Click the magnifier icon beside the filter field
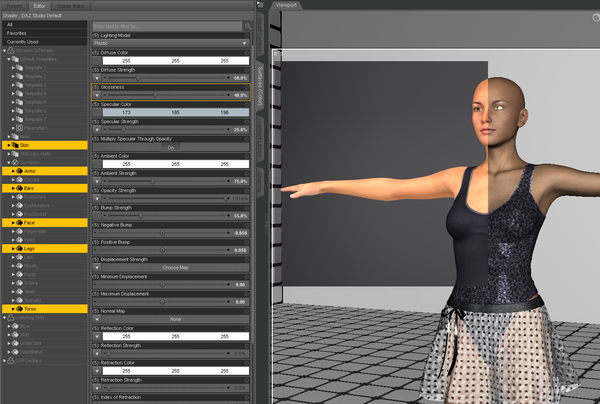Image resolution: width=600 pixels, height=404 pixels. pyautogui.click(x=248, y=26)
